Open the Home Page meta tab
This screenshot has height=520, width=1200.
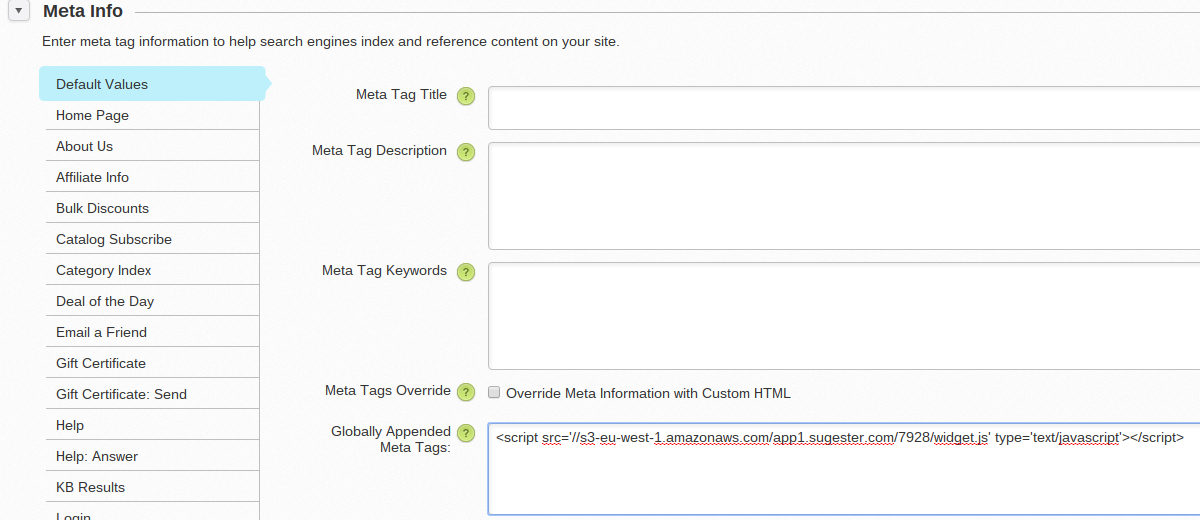click(92, 115)
